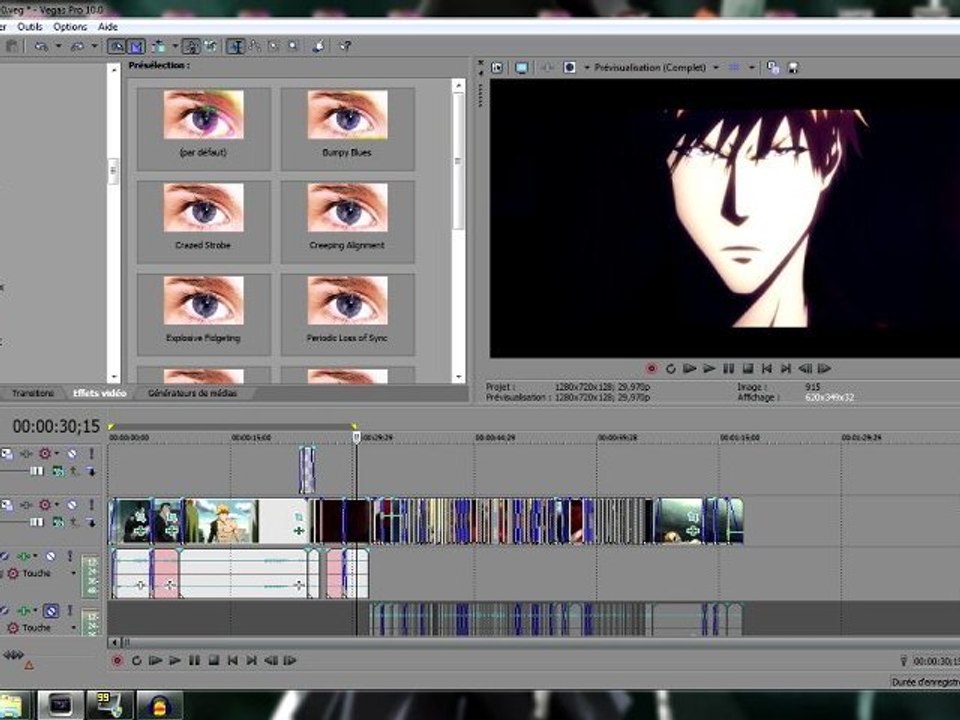960x720 pixels.
Task: Click Copy Snapshot to Clipboard icon
Action: [773, 67]
